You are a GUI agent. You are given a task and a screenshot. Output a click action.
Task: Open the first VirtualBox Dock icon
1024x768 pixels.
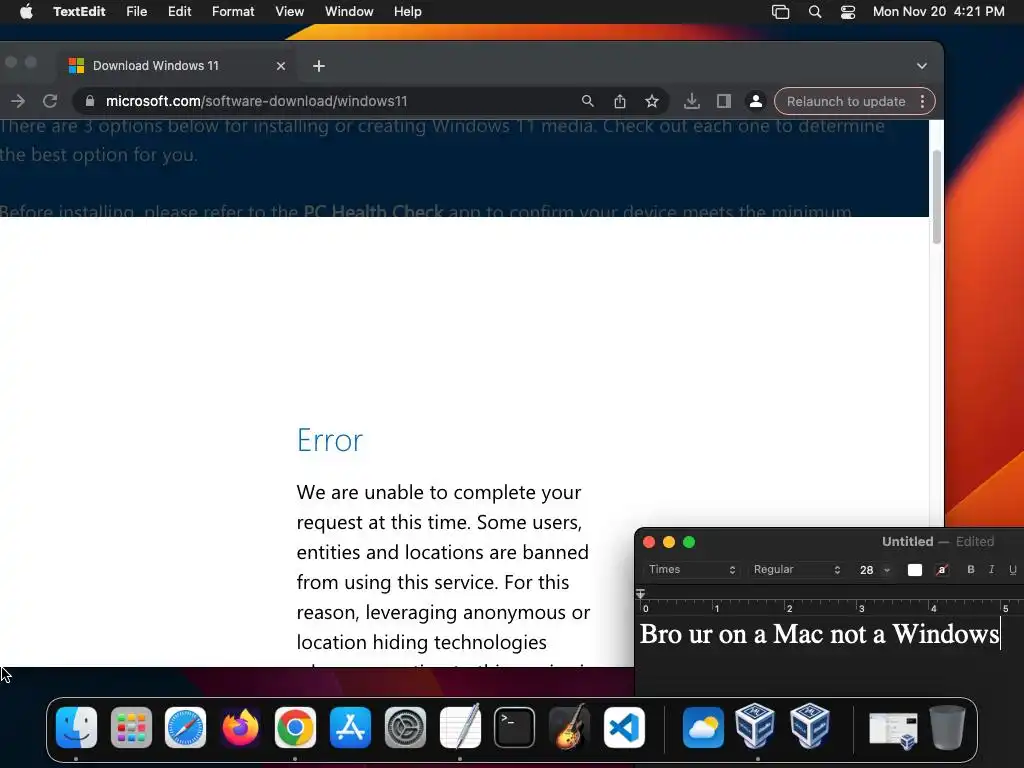756,726
